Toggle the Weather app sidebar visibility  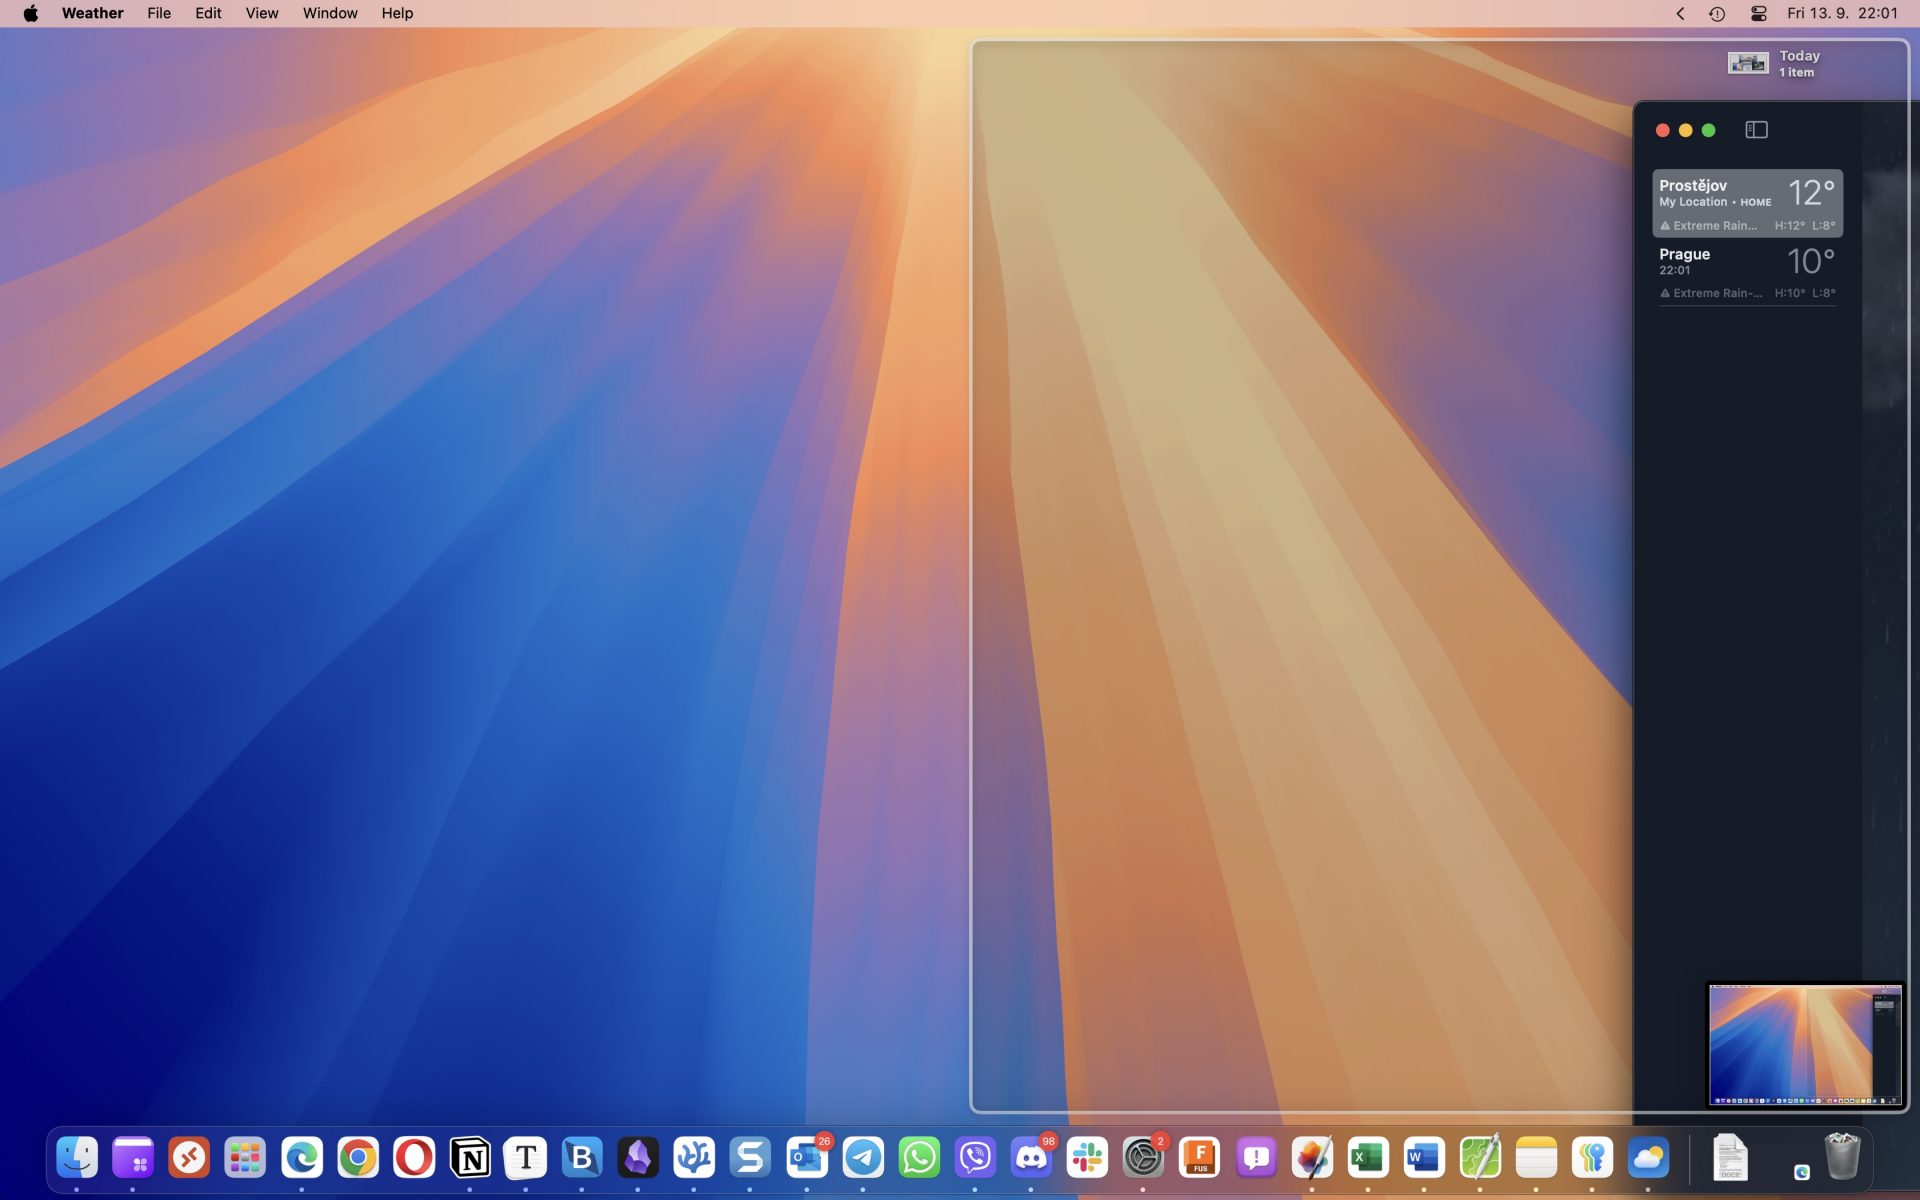click(1756, 130)
